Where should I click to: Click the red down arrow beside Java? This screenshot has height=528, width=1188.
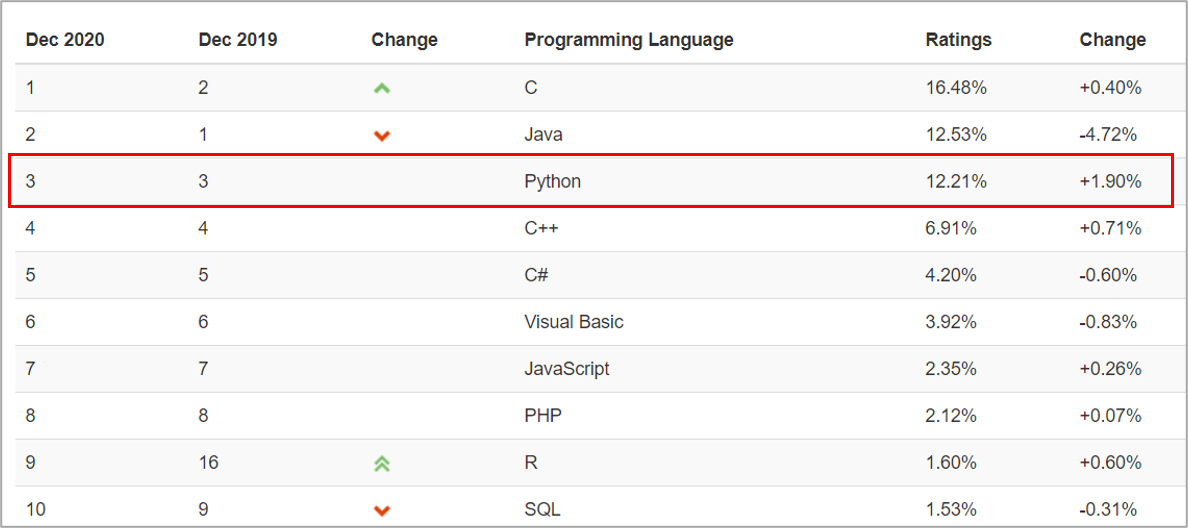(x=381, y=135)
